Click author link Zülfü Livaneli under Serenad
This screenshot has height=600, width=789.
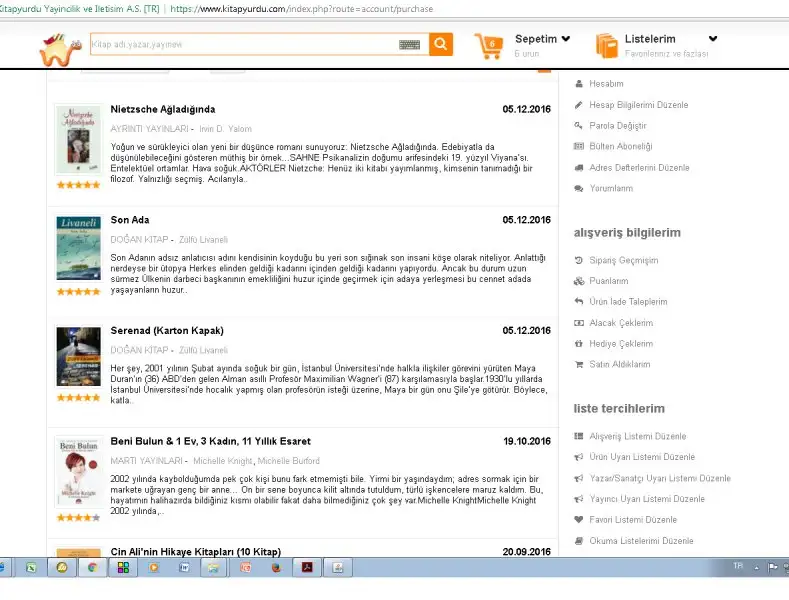[203, 350]
